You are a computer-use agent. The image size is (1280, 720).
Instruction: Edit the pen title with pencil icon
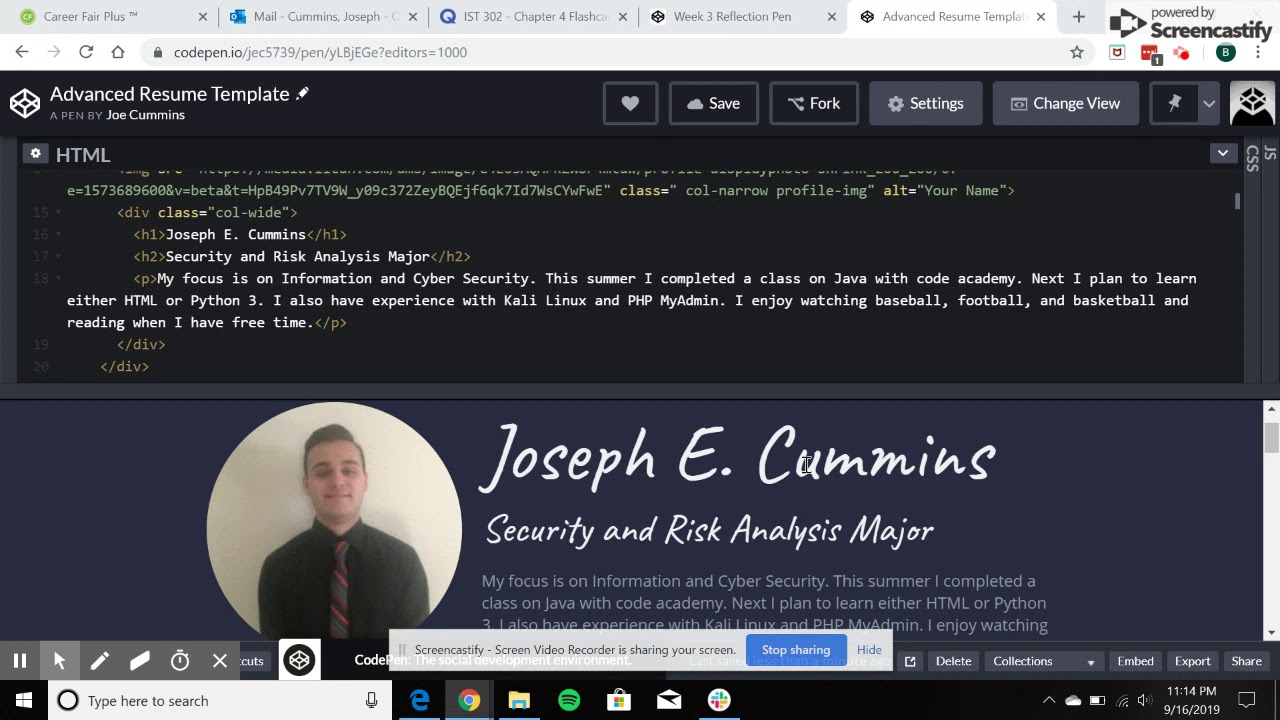tap(303, 93)
